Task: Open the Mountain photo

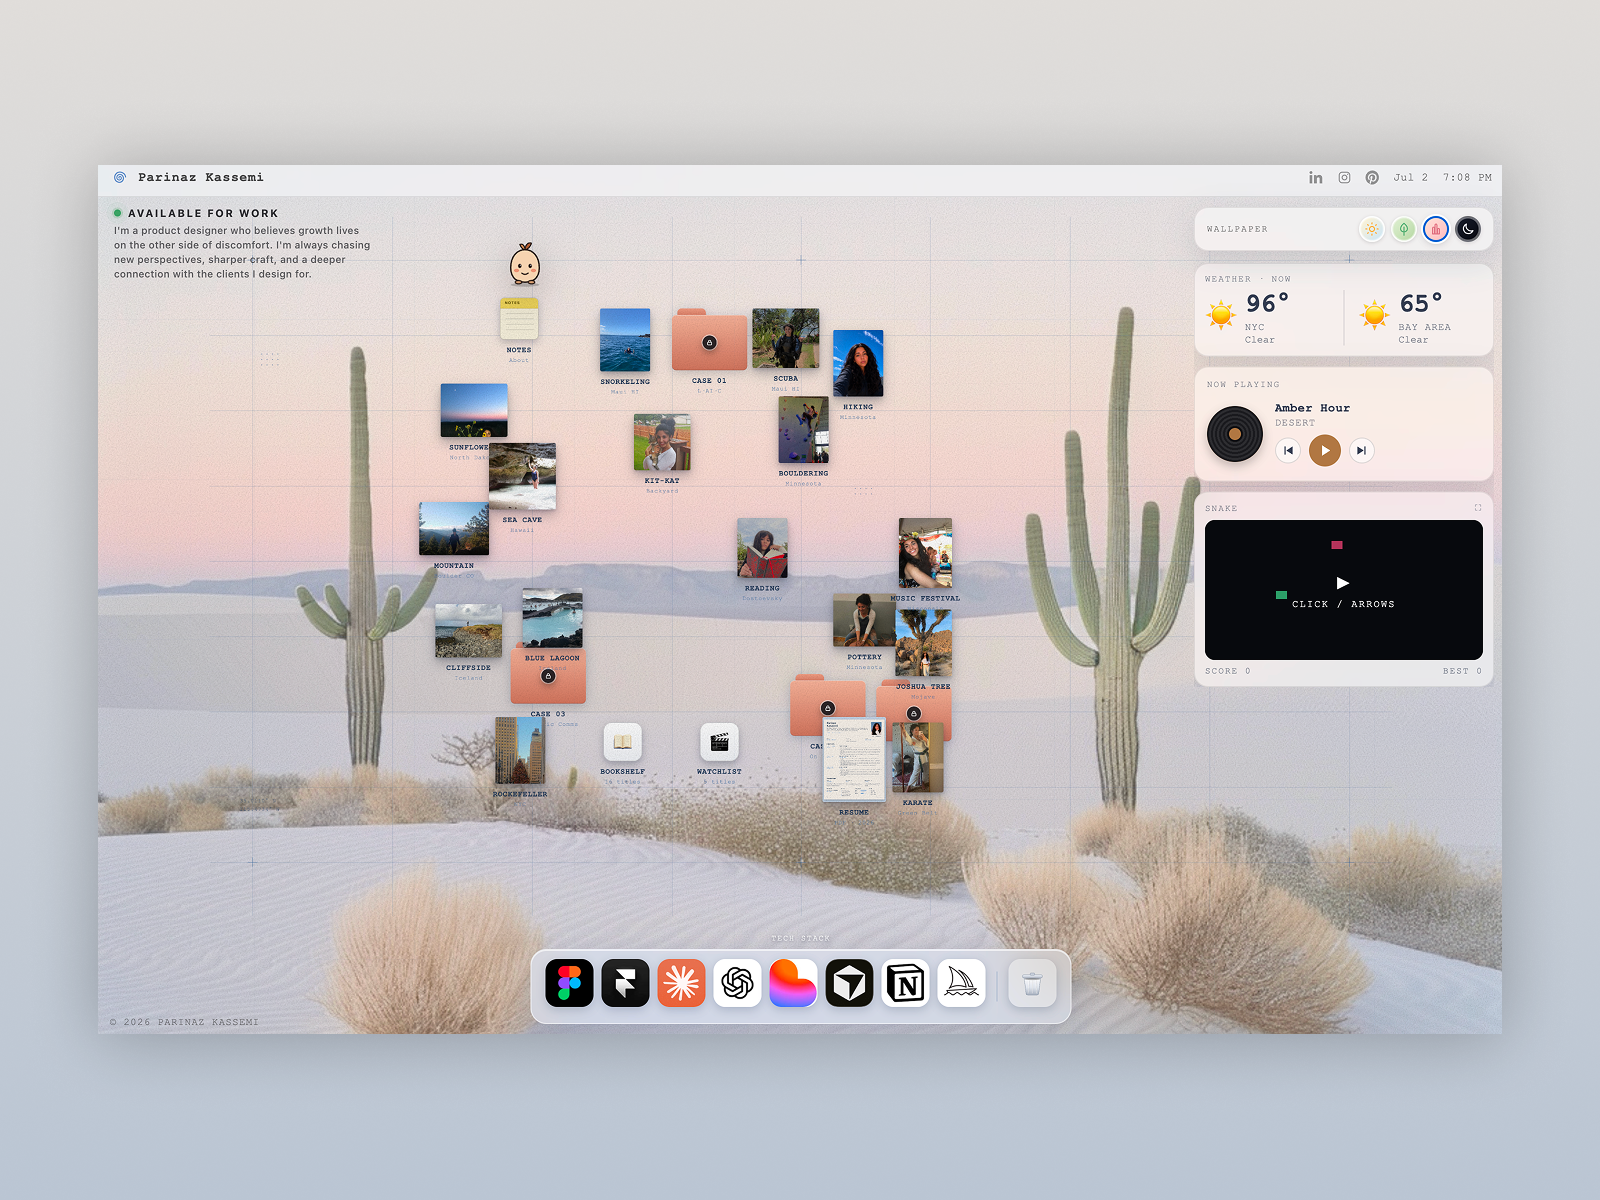Action: (x=454, y=528)
